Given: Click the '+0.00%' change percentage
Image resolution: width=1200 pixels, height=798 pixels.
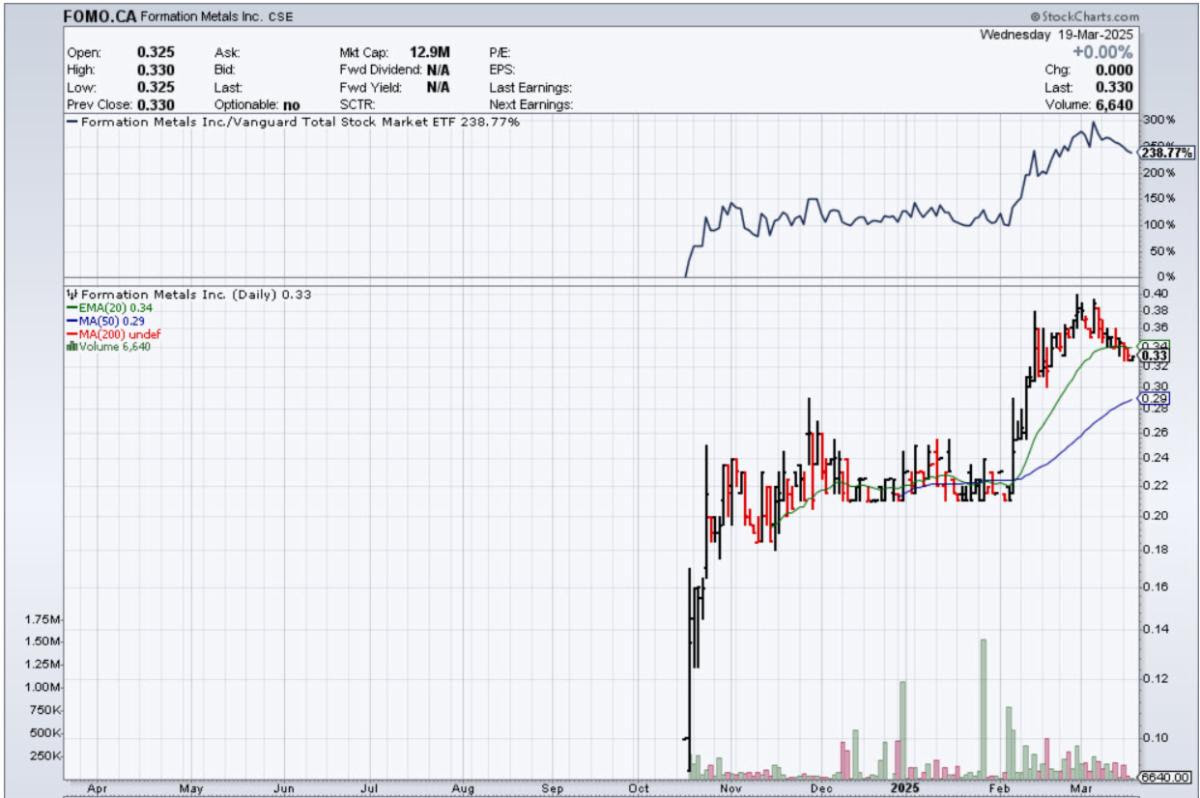Looking at the screenshot, I should (x=1105, y=51).
